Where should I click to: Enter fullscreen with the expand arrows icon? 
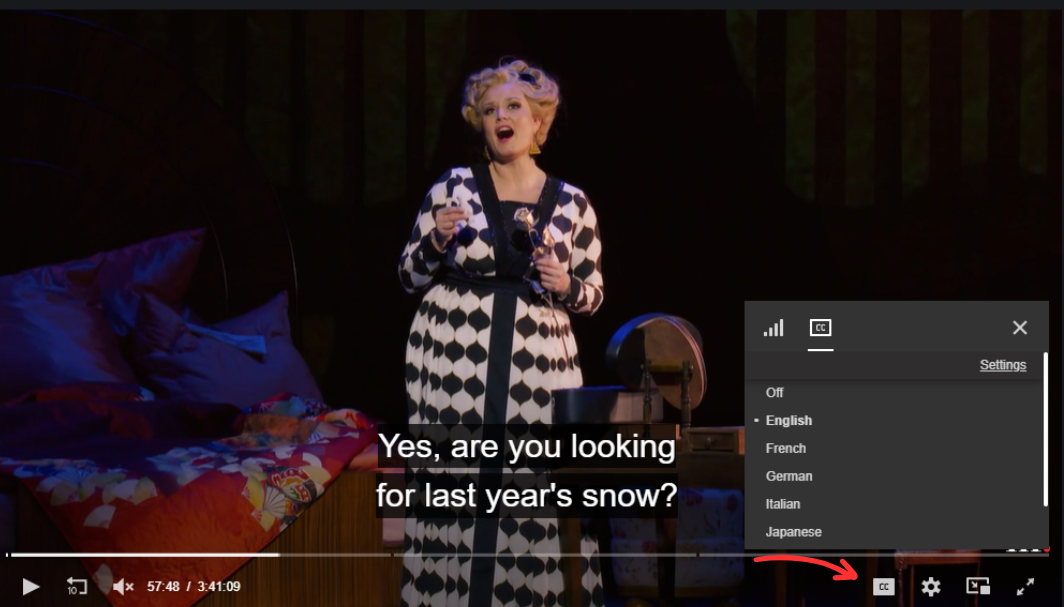click(x=1025, y=587)
